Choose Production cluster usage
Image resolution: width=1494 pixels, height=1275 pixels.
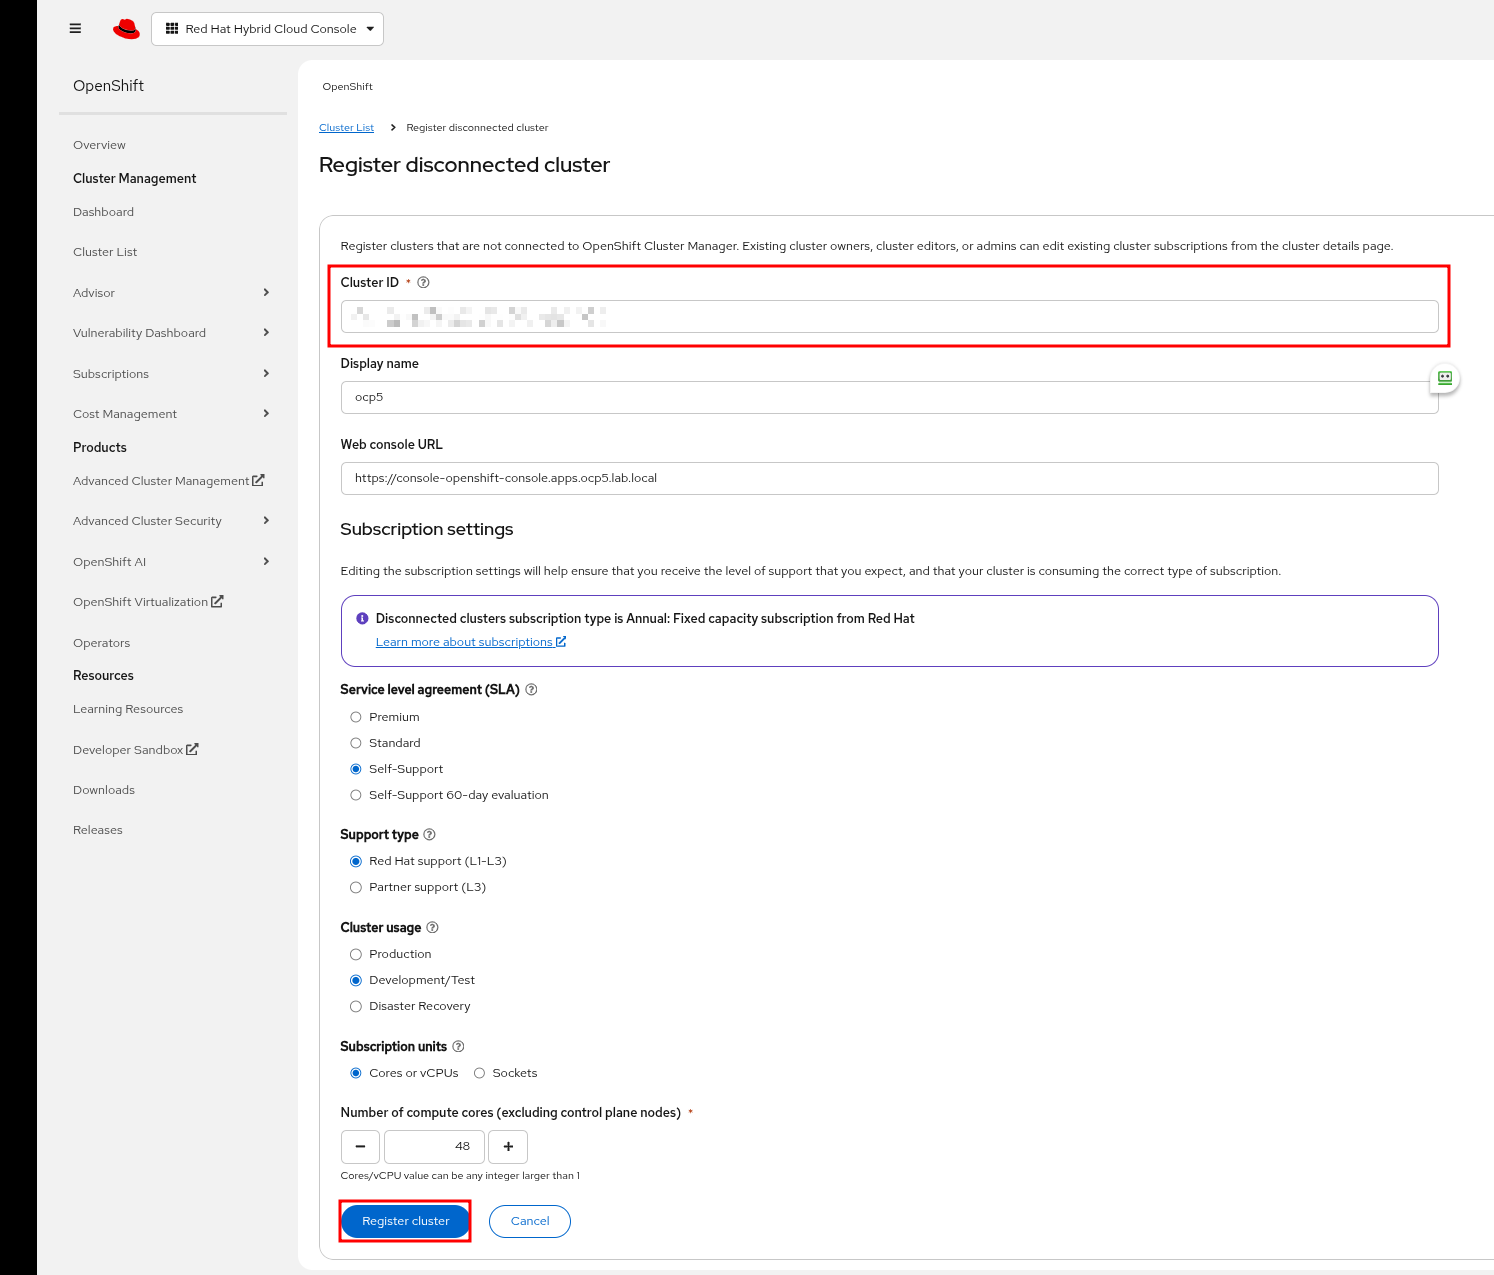[x=356, y=954]
